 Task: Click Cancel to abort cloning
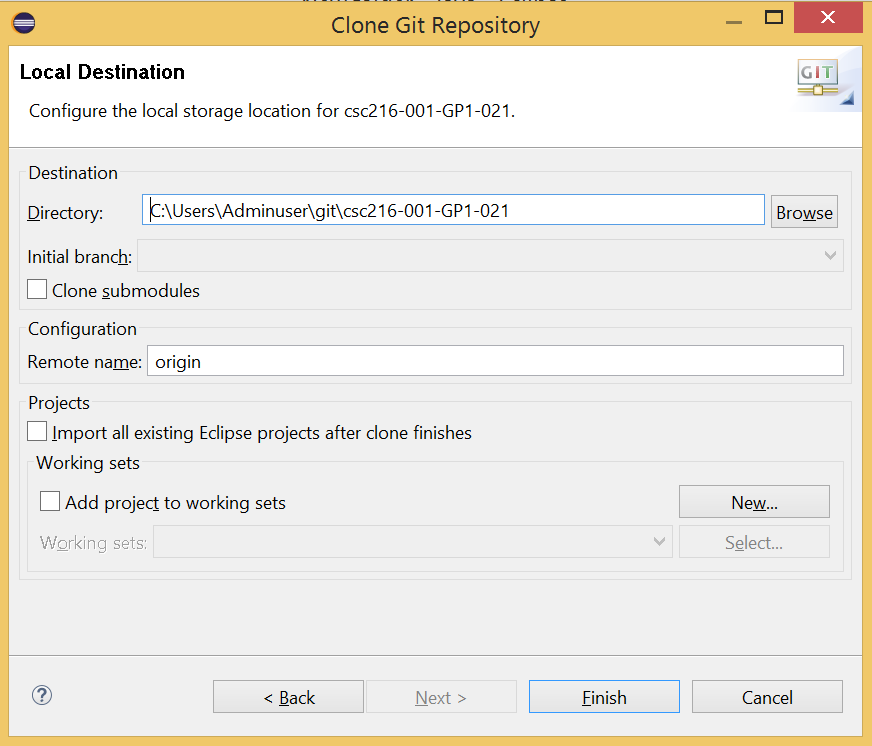pyautogui.click(x=767, y=697)
